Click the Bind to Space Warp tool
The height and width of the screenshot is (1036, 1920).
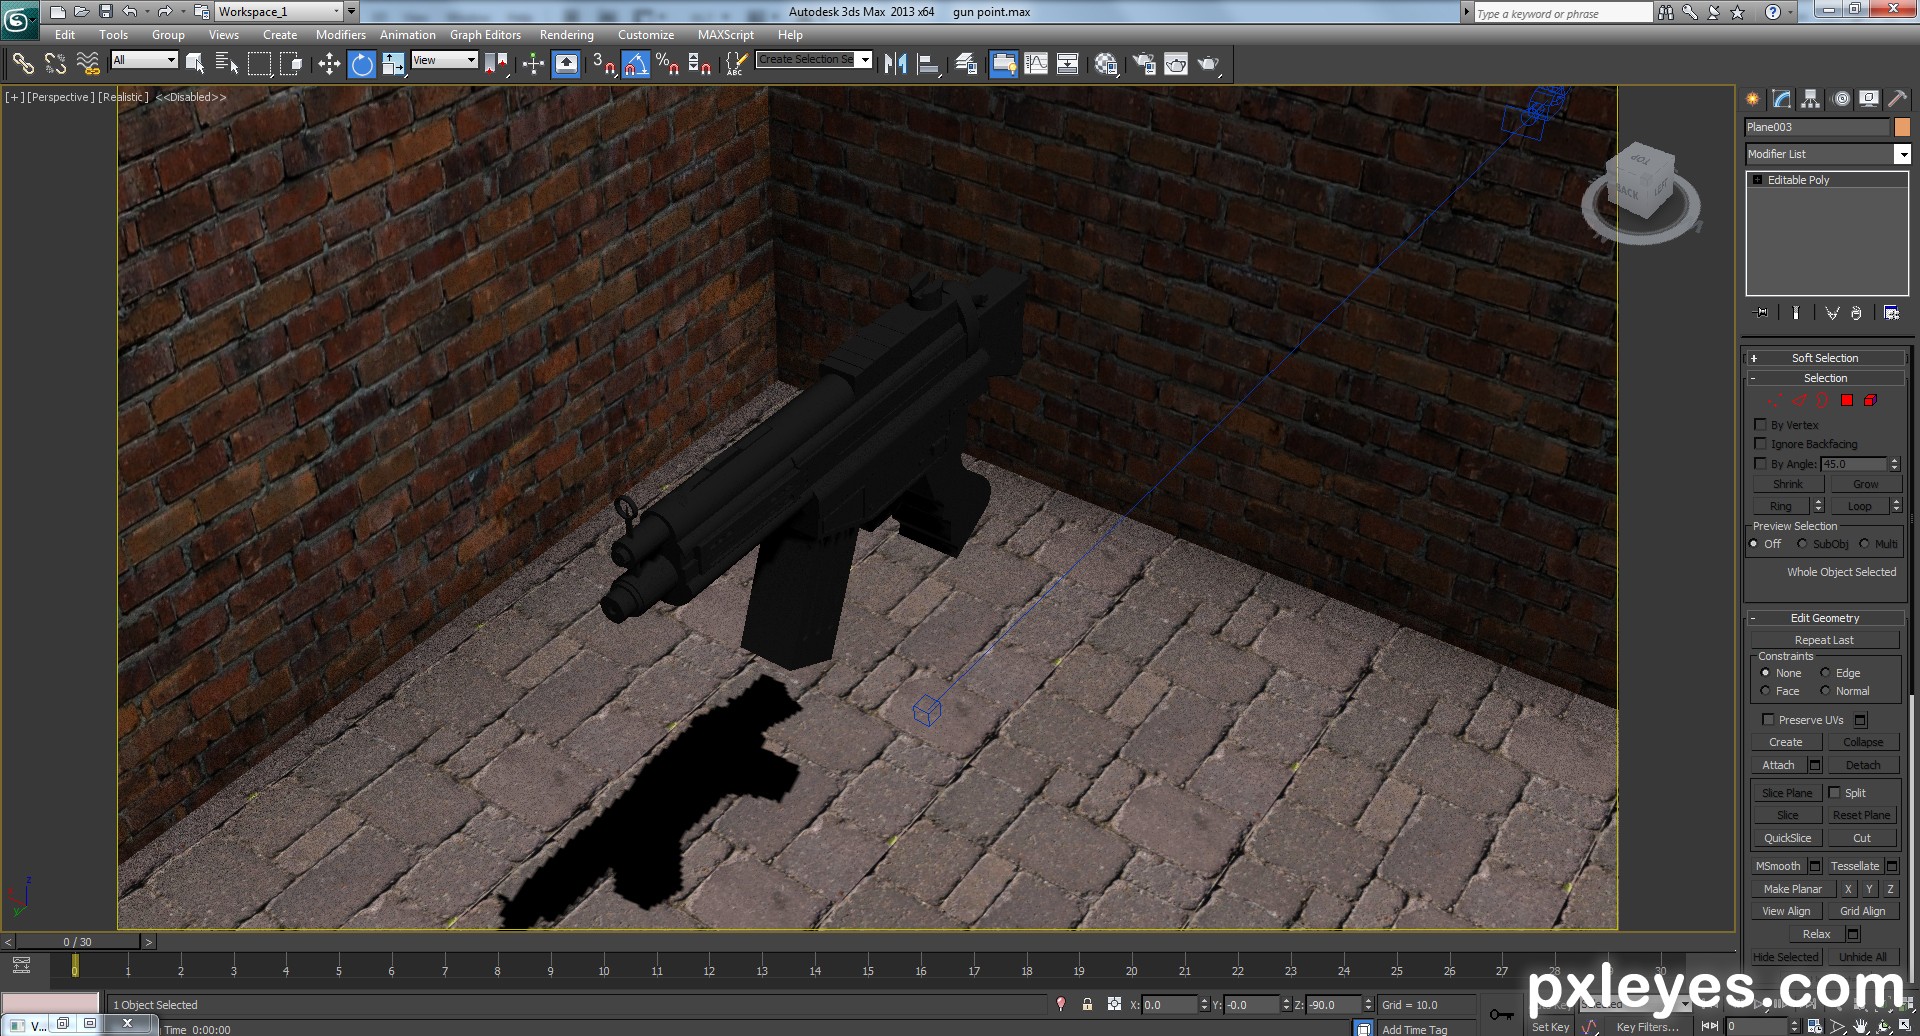click(89, 64)
